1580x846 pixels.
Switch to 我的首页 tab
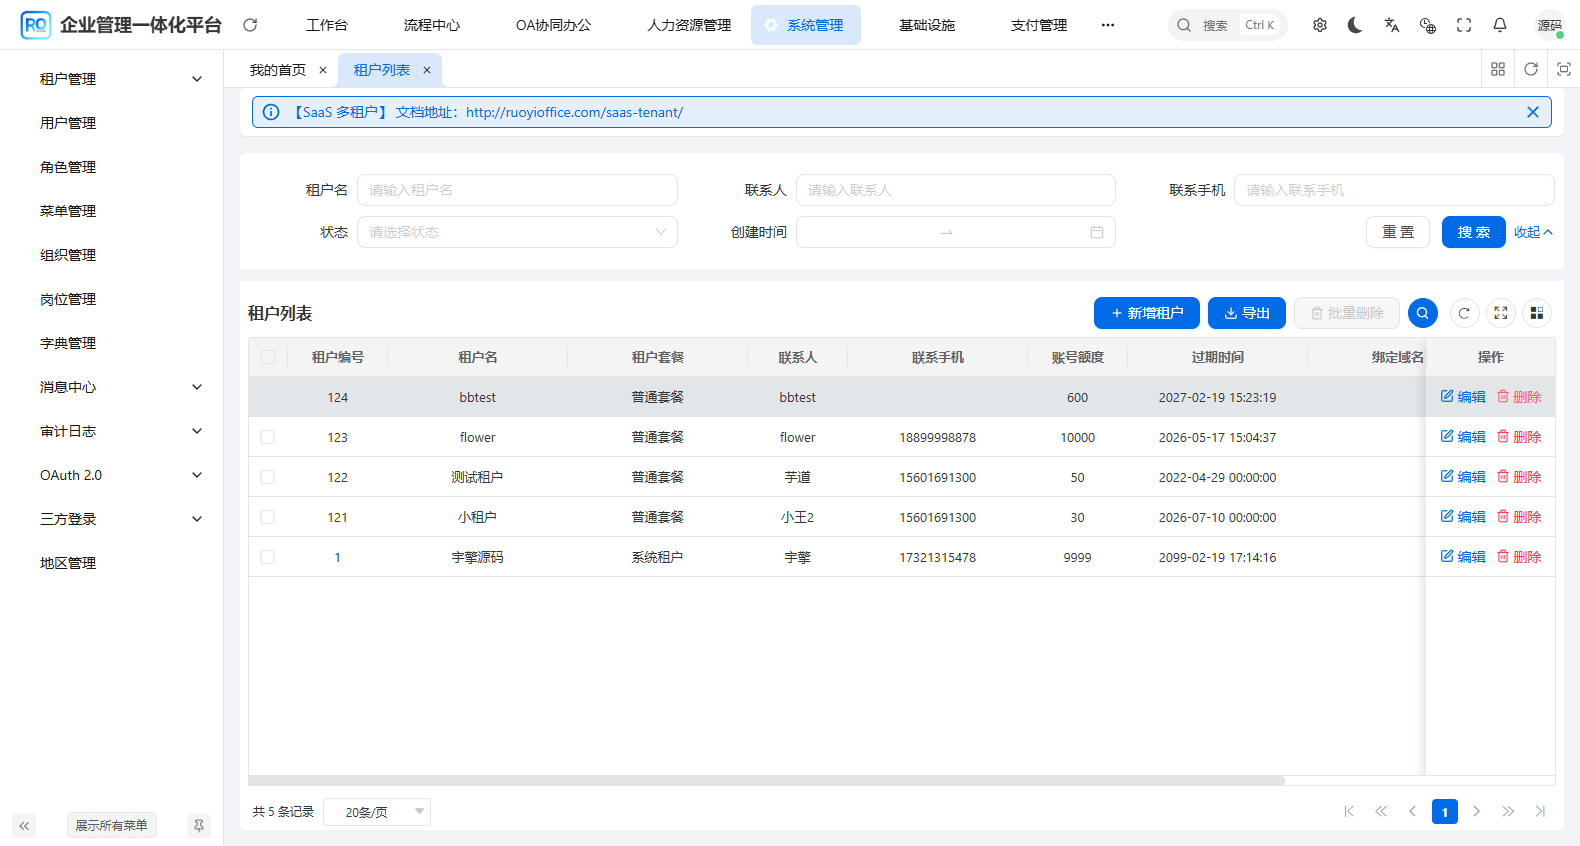point(278,70)
